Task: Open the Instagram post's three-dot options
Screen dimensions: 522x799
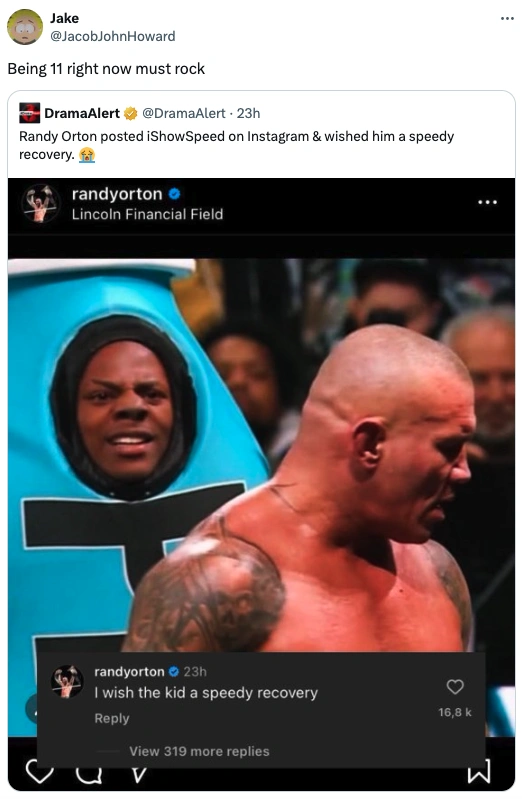Action: coord(487,203)
